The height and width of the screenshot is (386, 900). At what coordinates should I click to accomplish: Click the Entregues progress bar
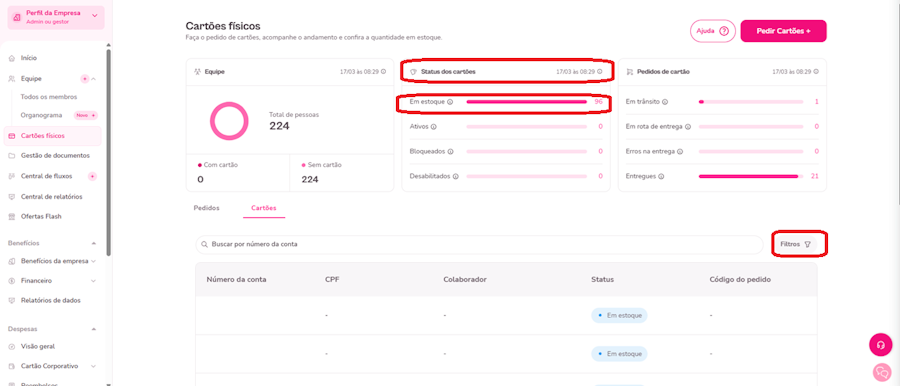751,176
